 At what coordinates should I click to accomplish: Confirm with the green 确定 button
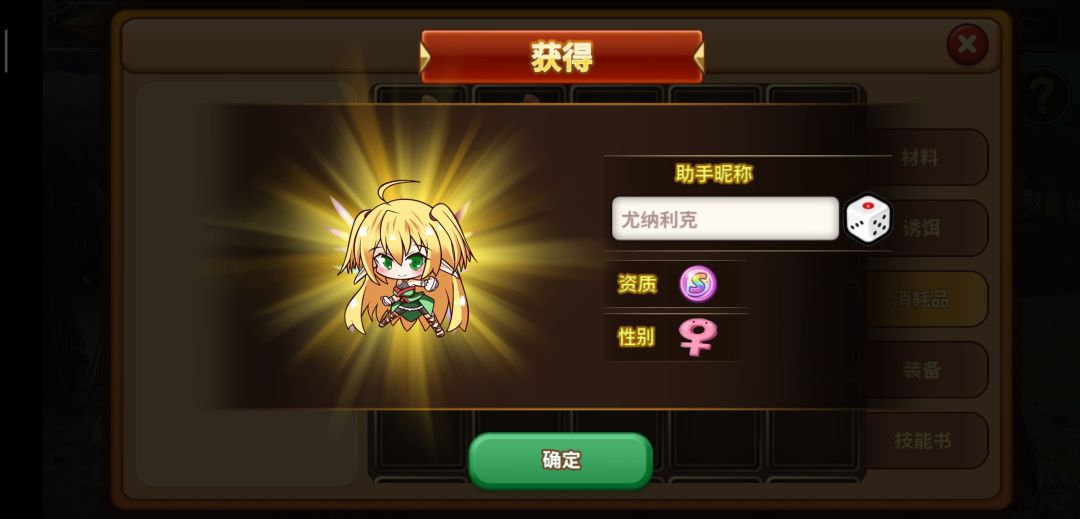560,460
